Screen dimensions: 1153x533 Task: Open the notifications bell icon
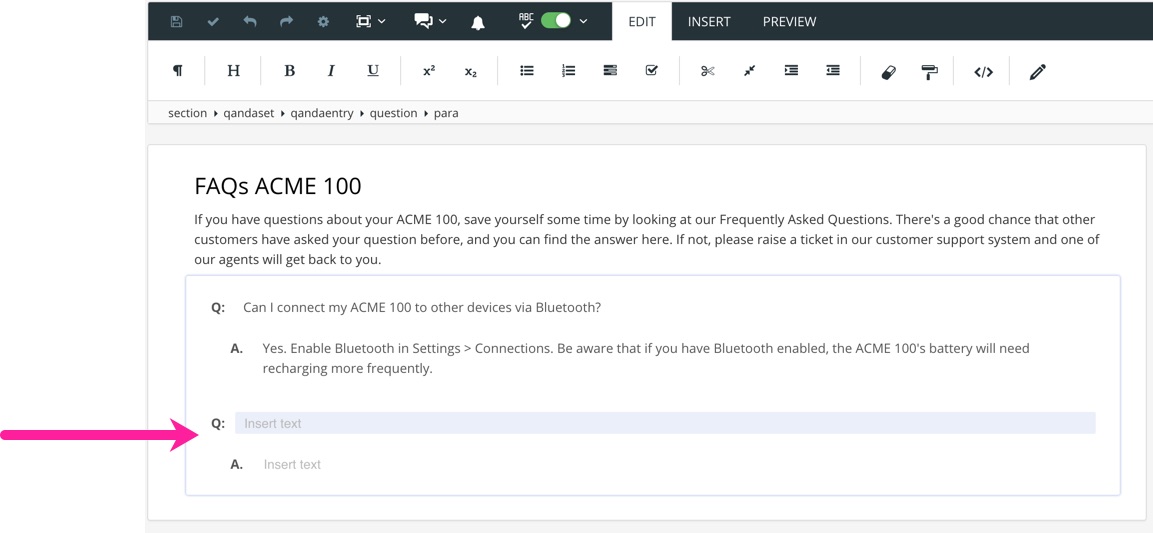click(x=478, y=22)
